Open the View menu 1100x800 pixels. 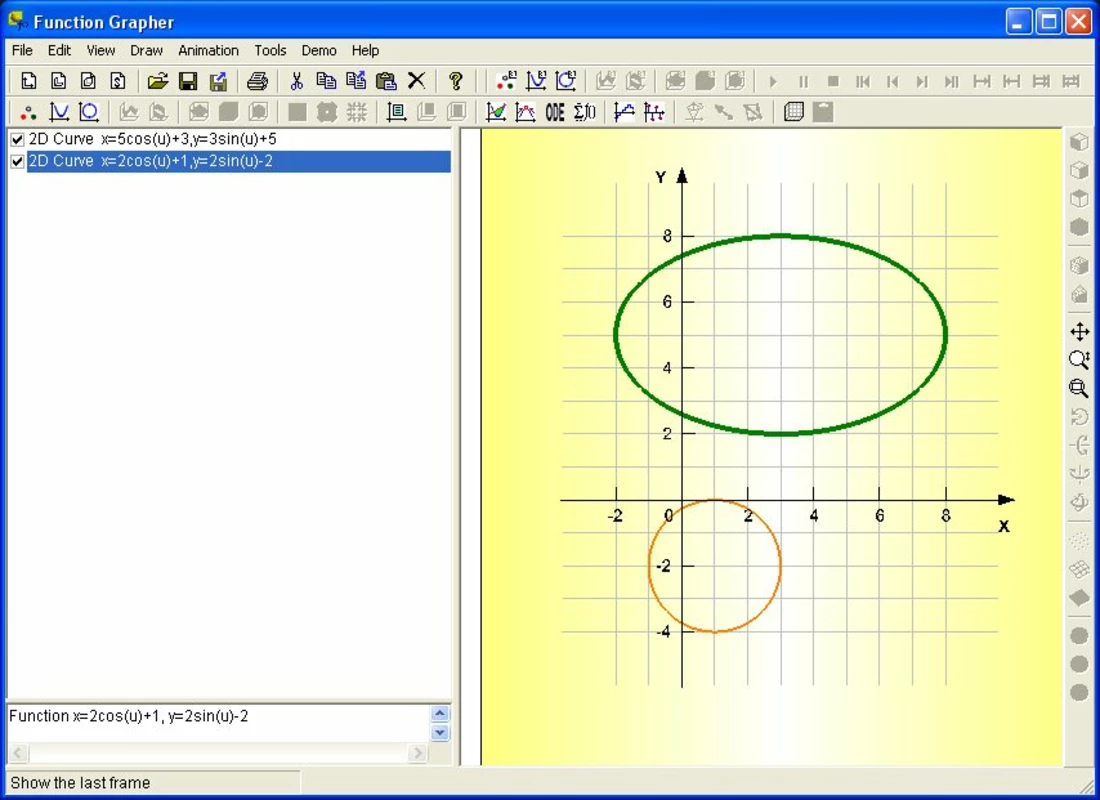pos(100,51)
